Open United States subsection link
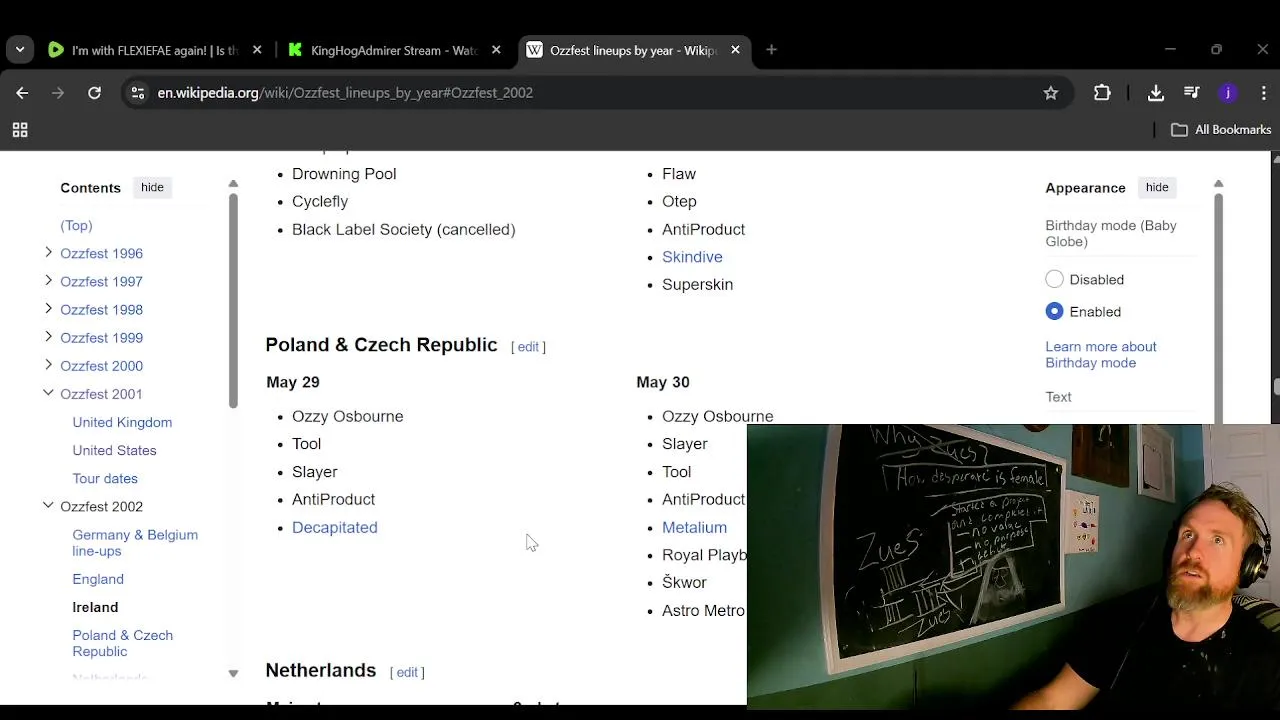Screen dimensions: 1280x720 [114, 450]
